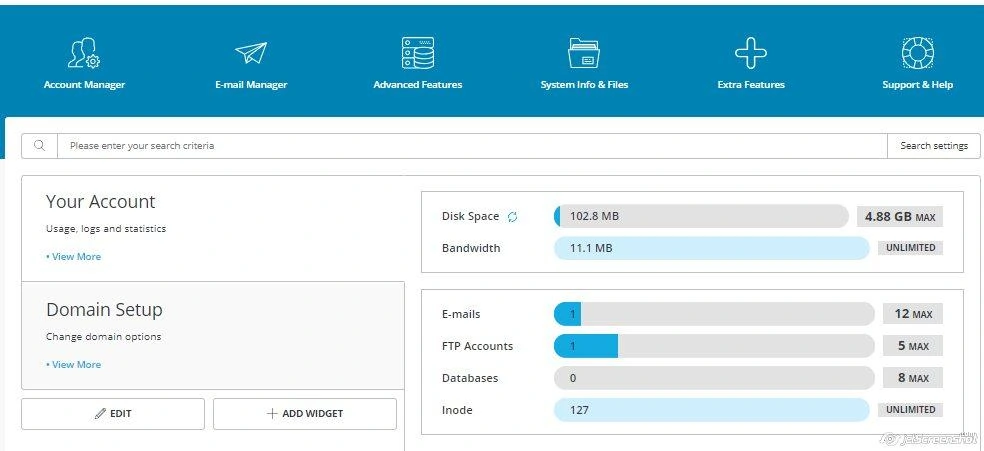Viewport: 984px width, 451px height.
Task: Open the Support & Help lifebuoy icon
Action: click(917, 53)
